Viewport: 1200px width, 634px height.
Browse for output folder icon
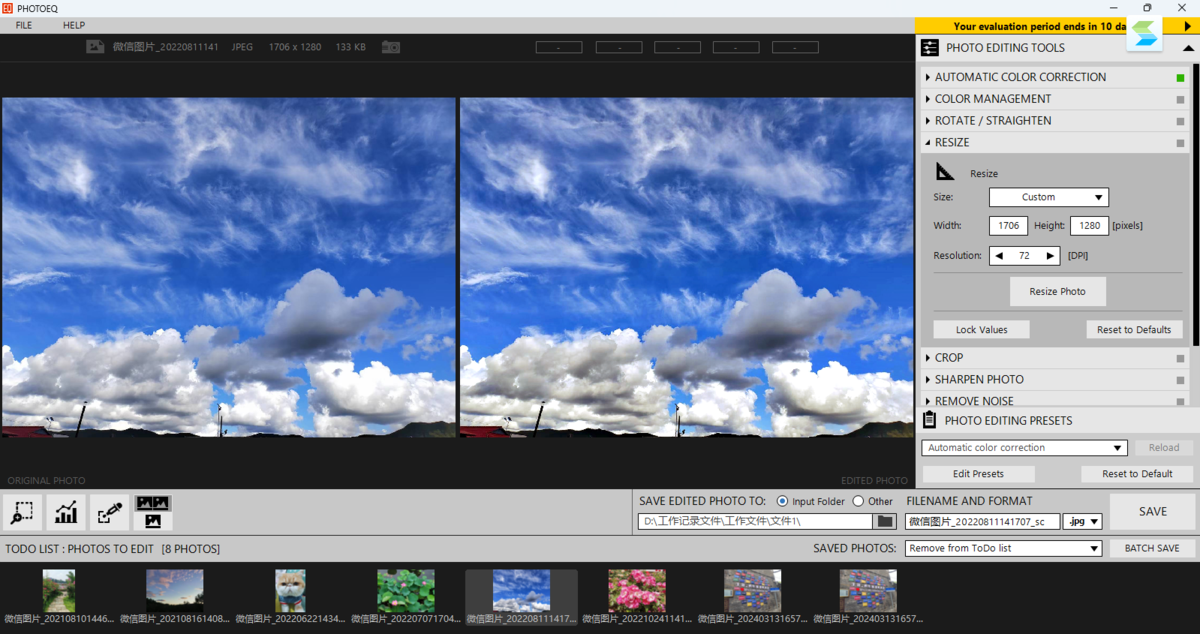click(884, 521)
